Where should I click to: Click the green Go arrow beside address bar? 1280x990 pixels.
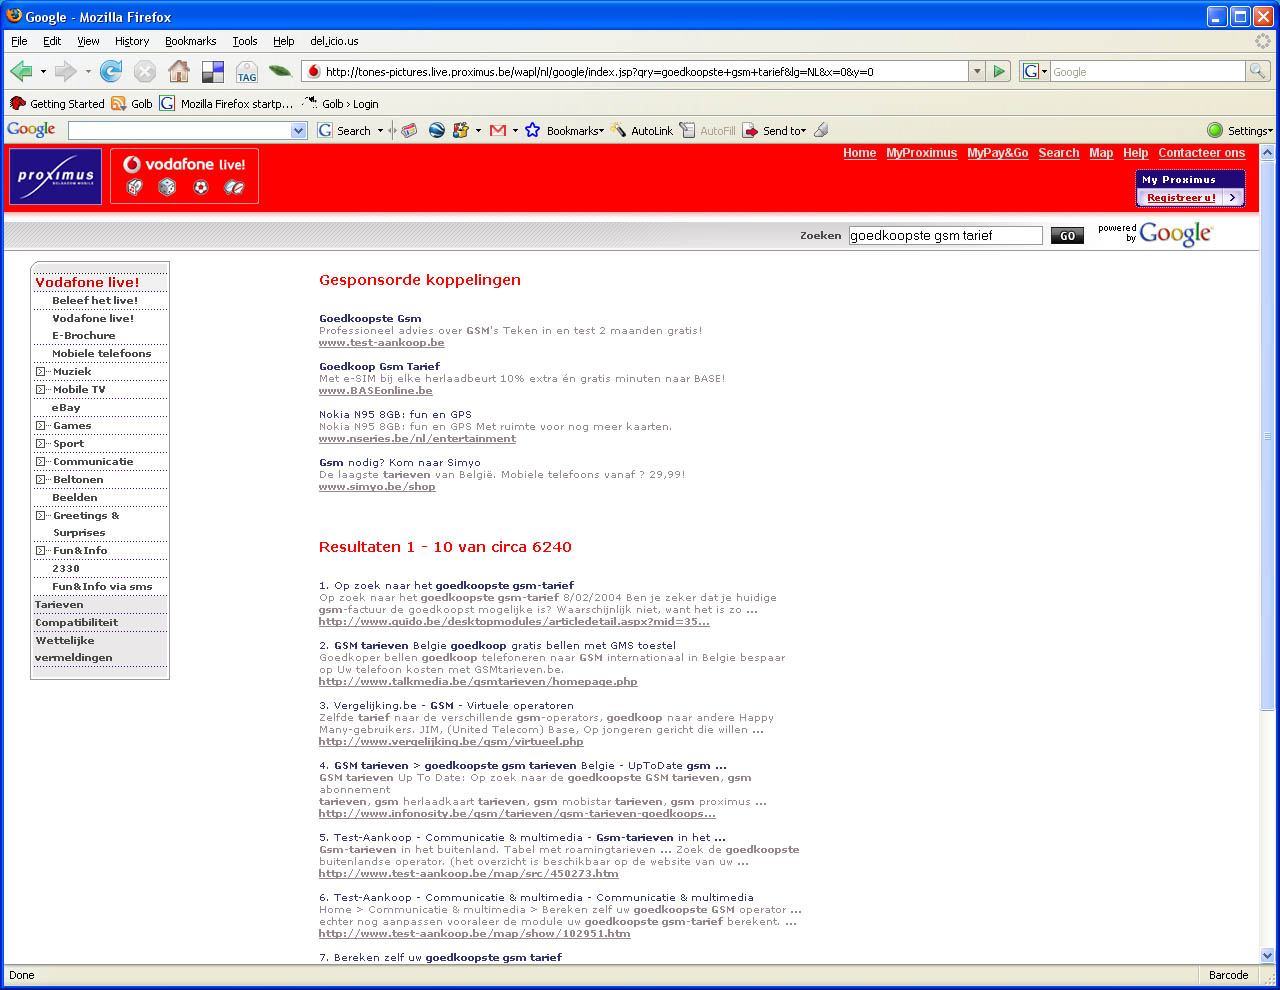click(x=998, y=71)
